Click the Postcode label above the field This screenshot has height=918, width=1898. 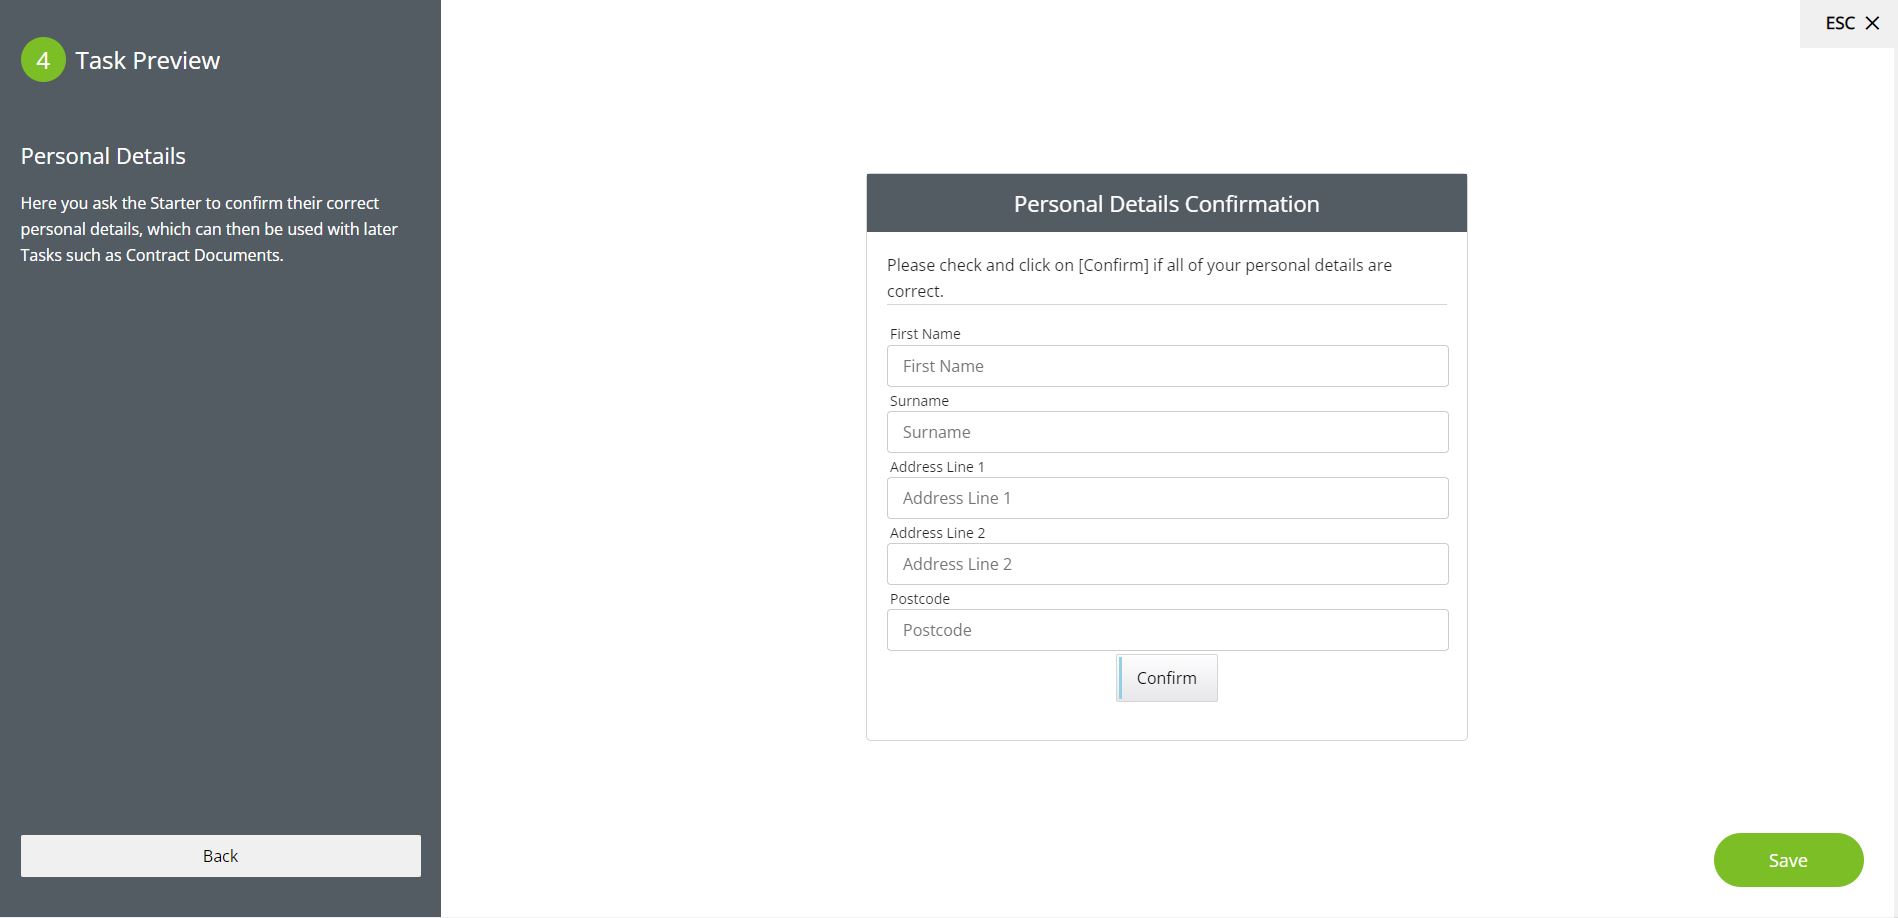[920, 599]
